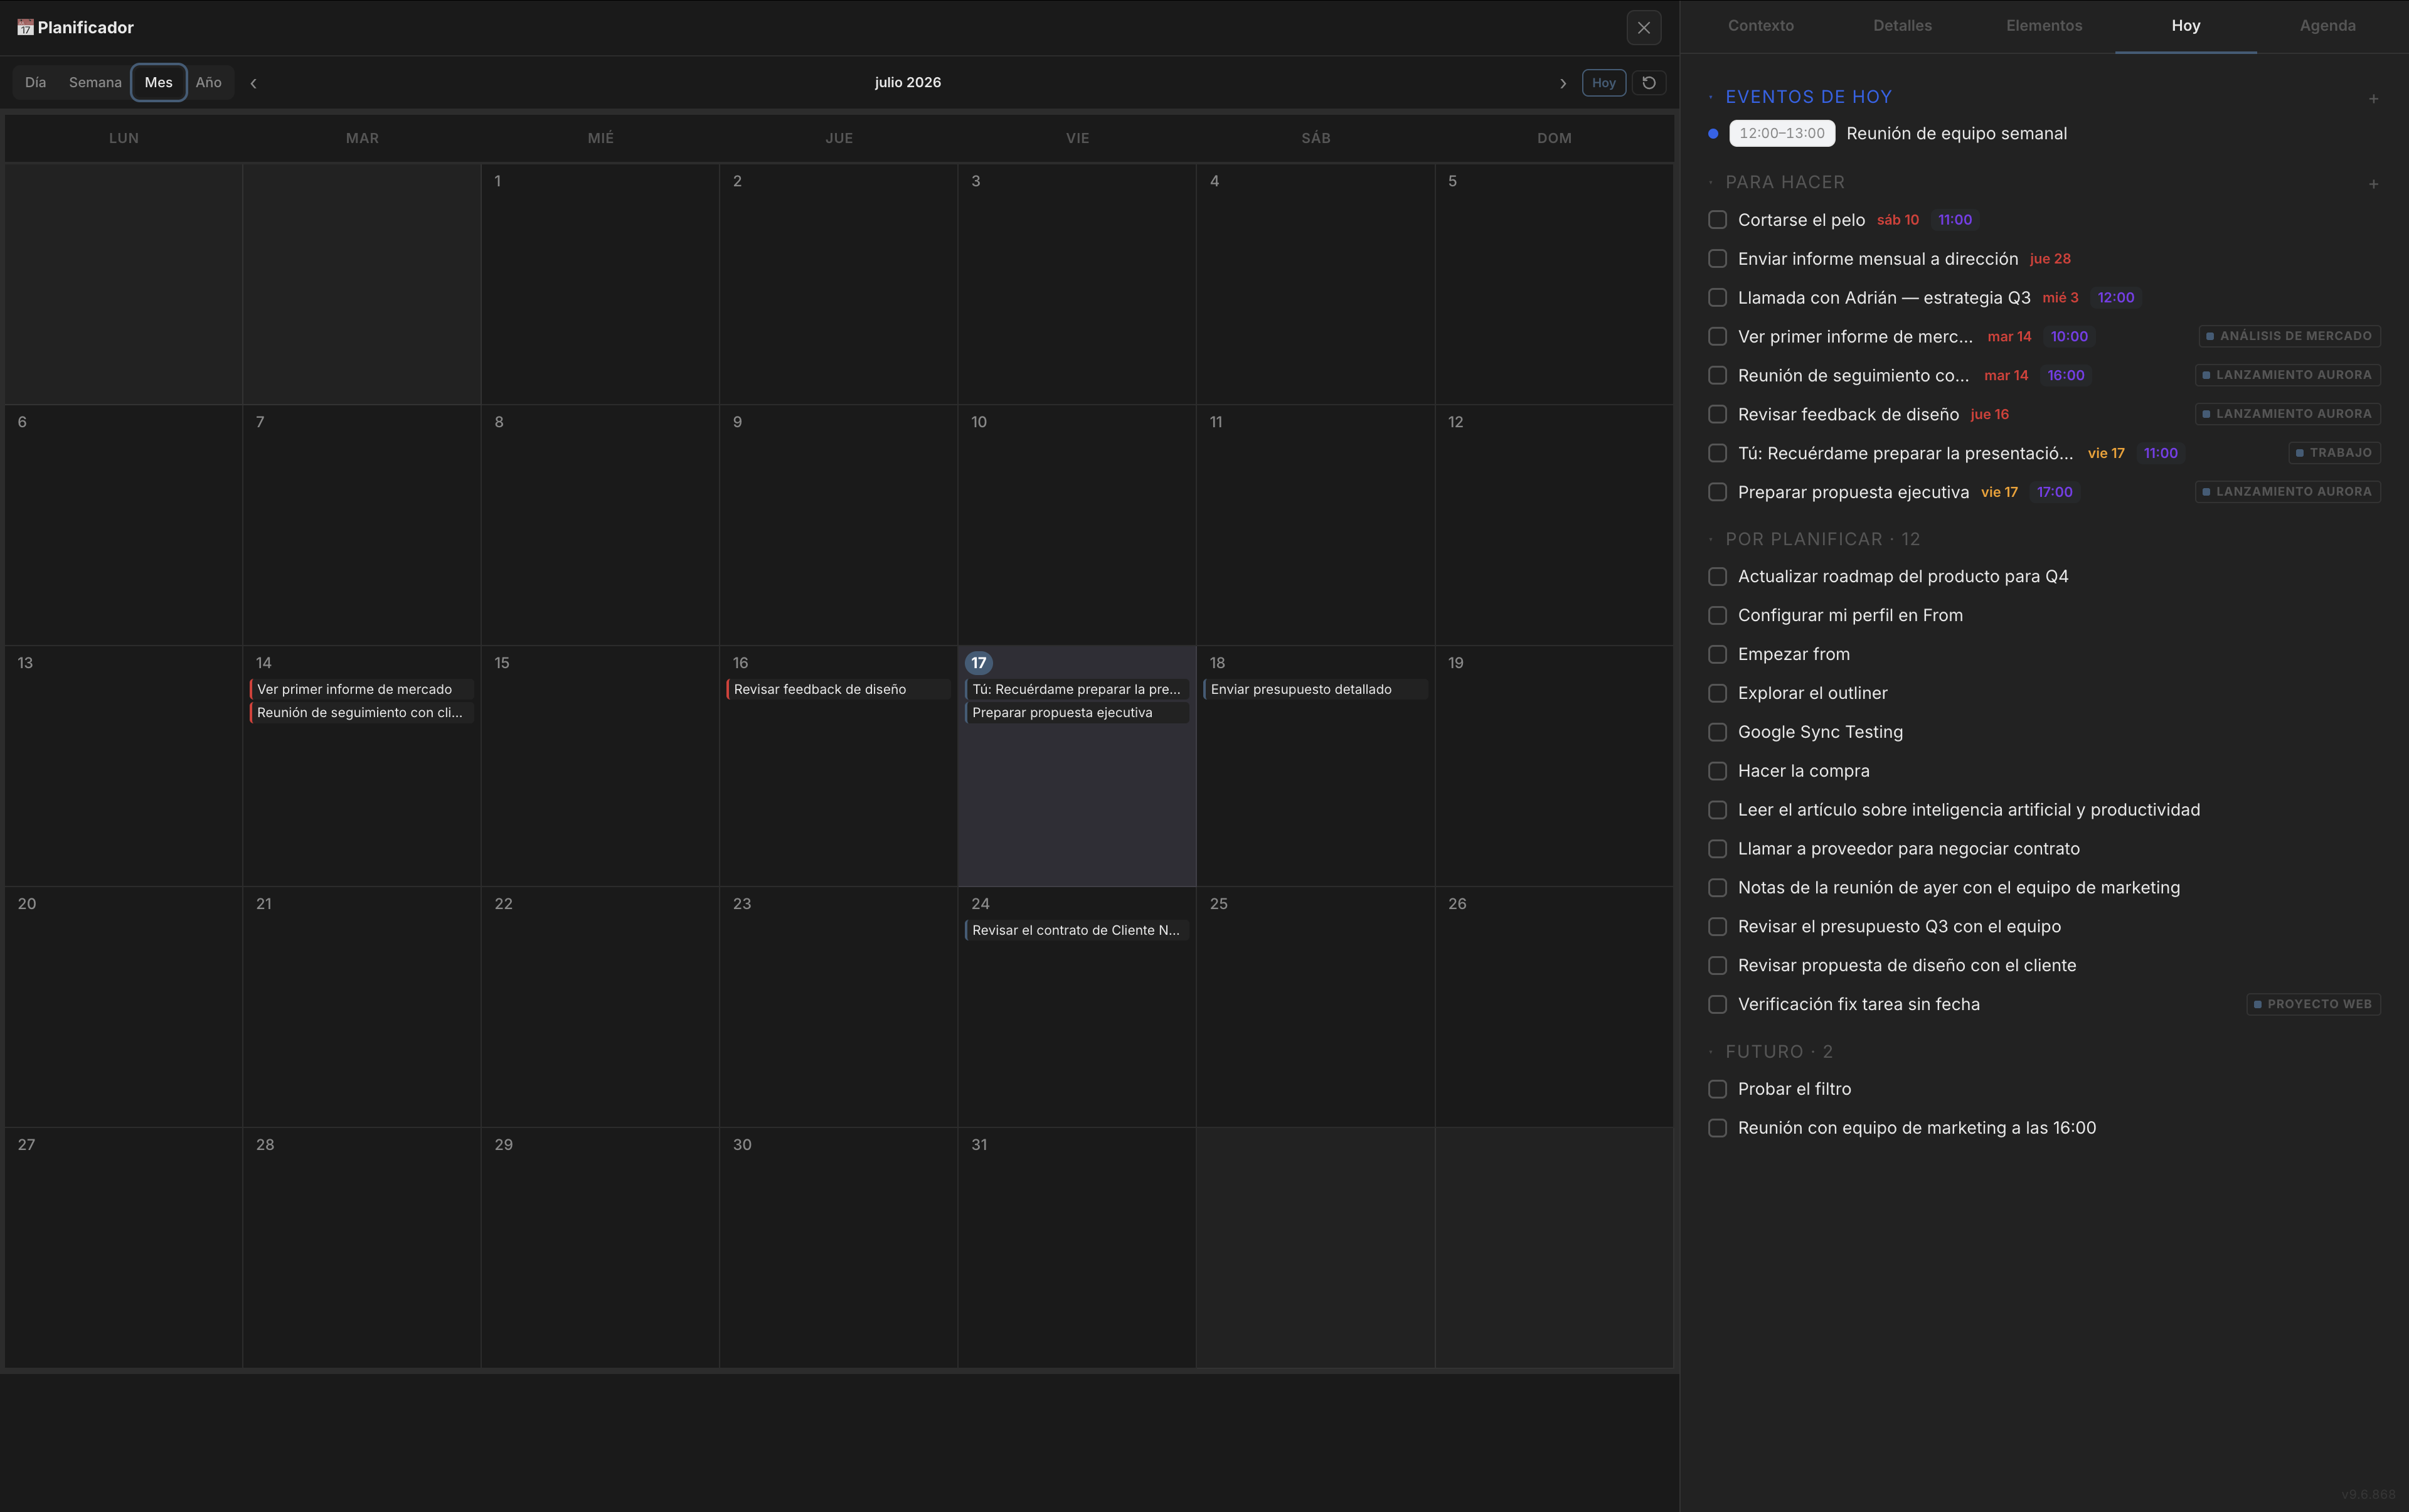
Task: Add new task with plus in Para hacer
Action: click(2373, 183)
